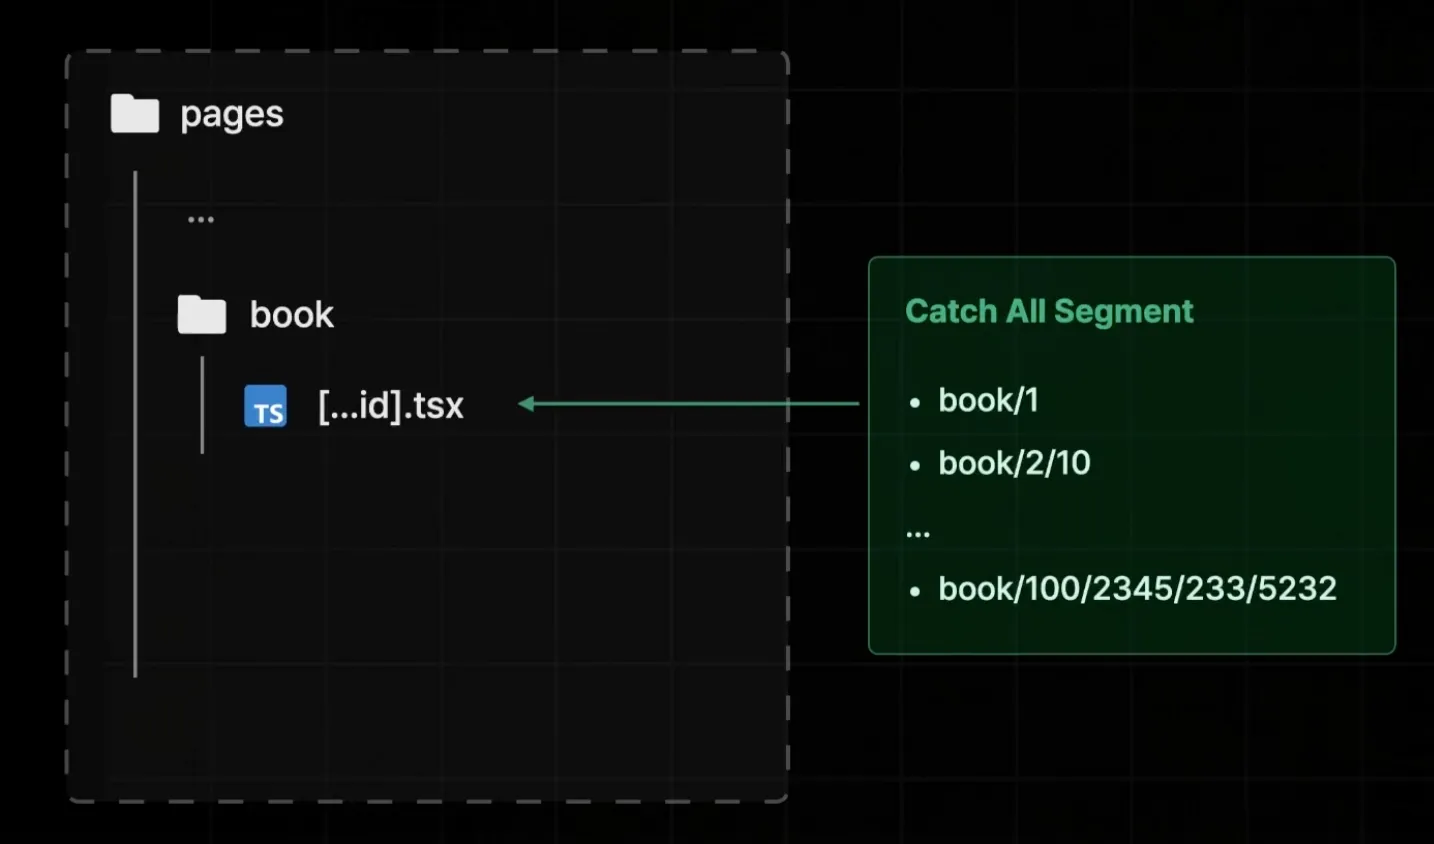Click the book/2/10 route example
1434x844 pixels.
(1014, 463)
